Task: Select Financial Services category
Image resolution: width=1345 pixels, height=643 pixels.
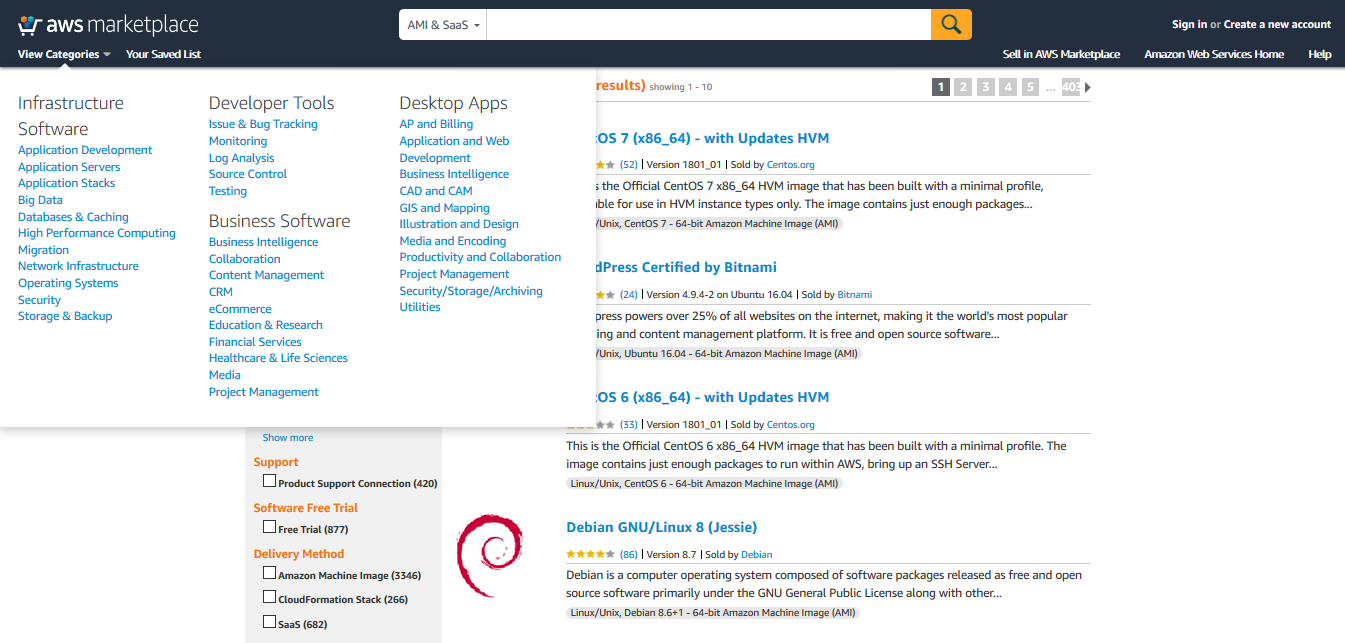Action: point(255,342)
